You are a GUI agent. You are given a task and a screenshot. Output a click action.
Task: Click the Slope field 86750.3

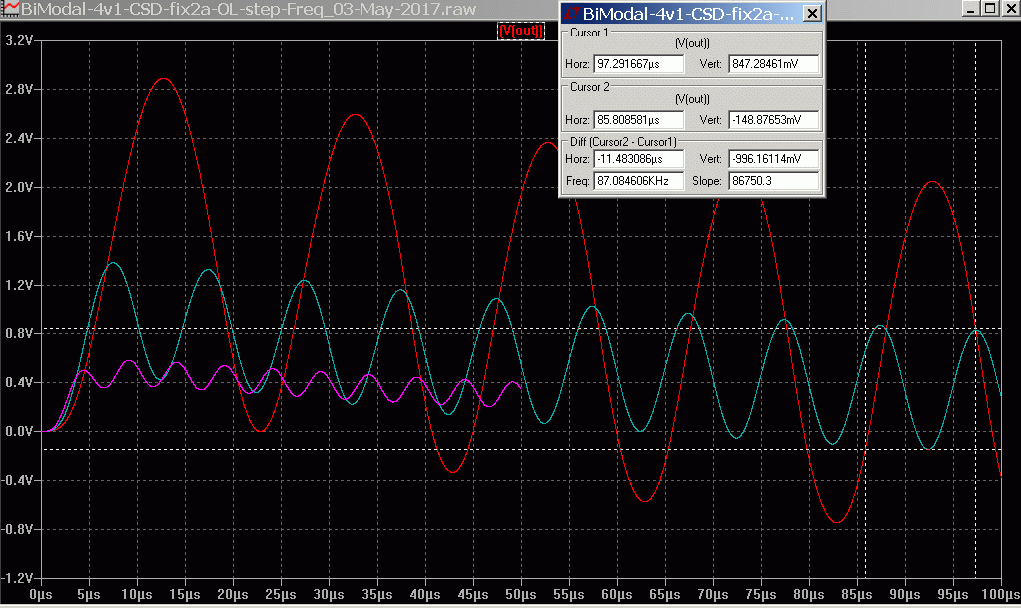click(x=774, y=181)
